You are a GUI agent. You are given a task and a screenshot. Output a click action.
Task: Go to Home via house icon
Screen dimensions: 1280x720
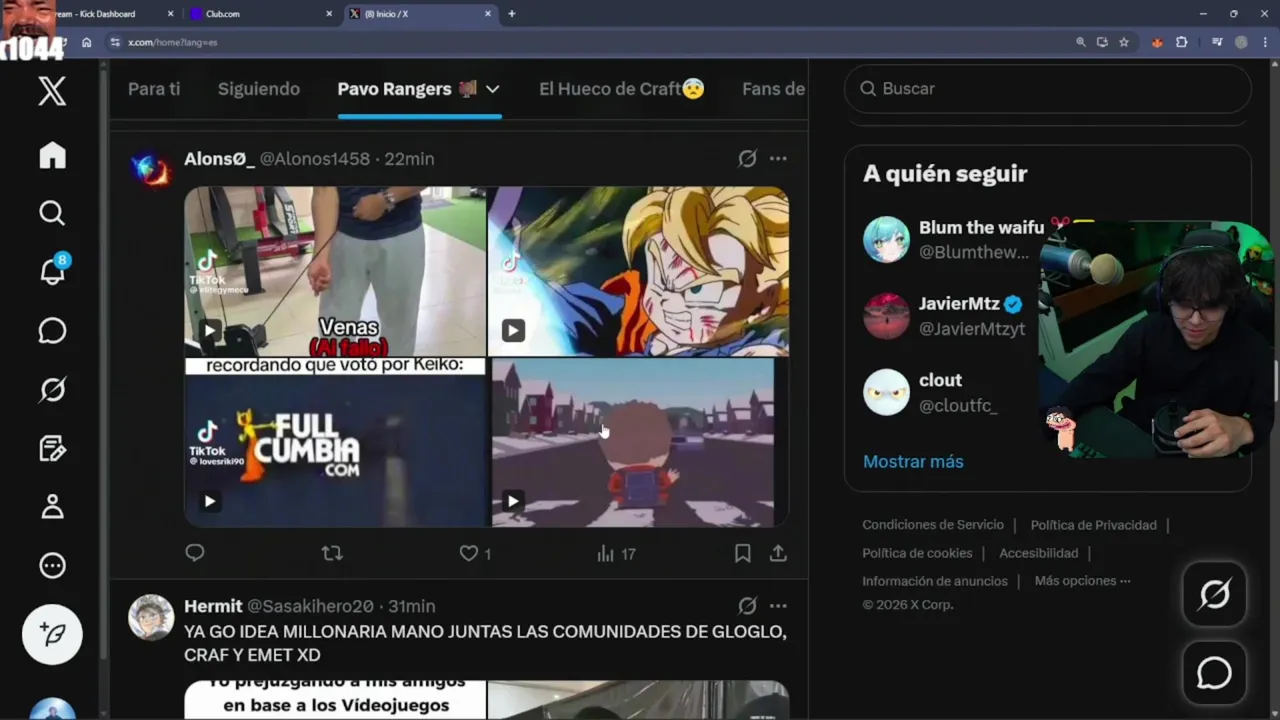pyautogui.click(x=52, y=155)
